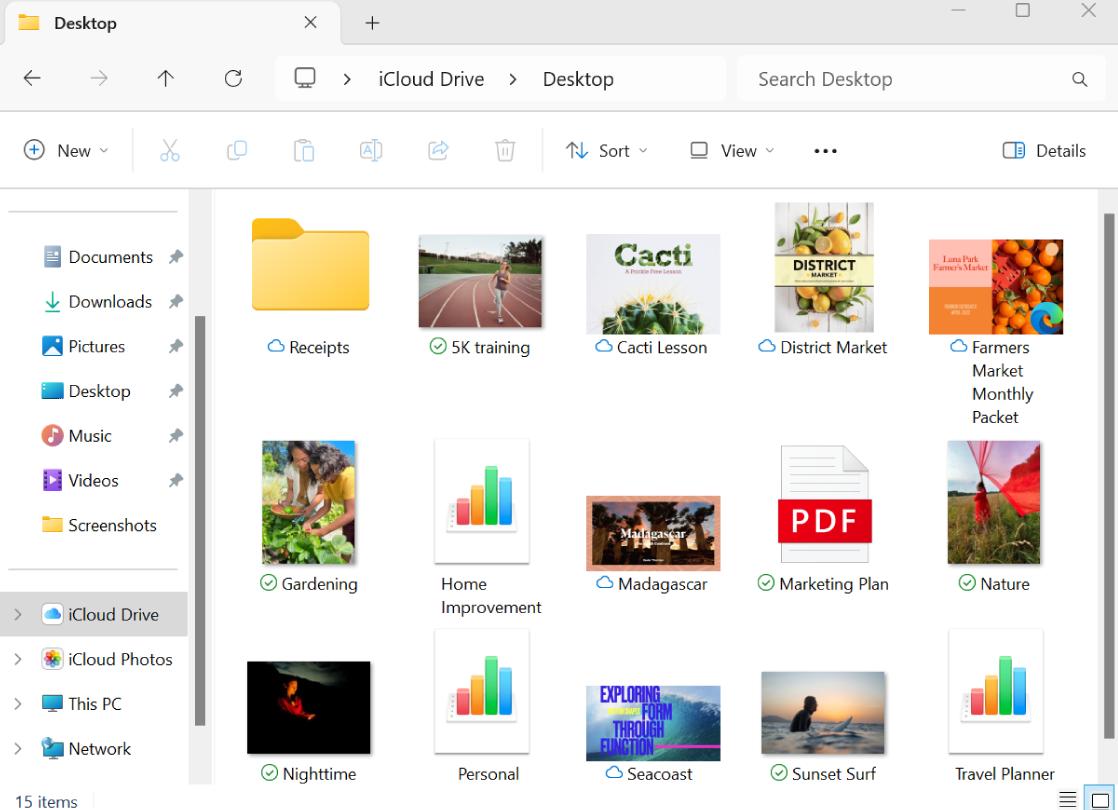Screen dimensions: 1118x810
Task: Unpin Downloads from quick access
Action: pos(176,301)
